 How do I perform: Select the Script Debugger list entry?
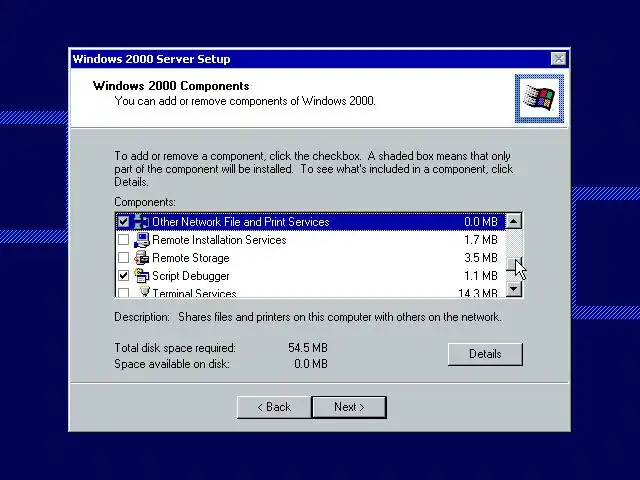[310, 276]
